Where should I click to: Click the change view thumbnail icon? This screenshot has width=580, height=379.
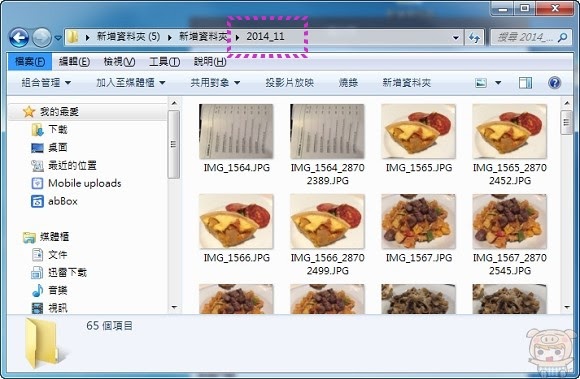[x=480, y=83]
